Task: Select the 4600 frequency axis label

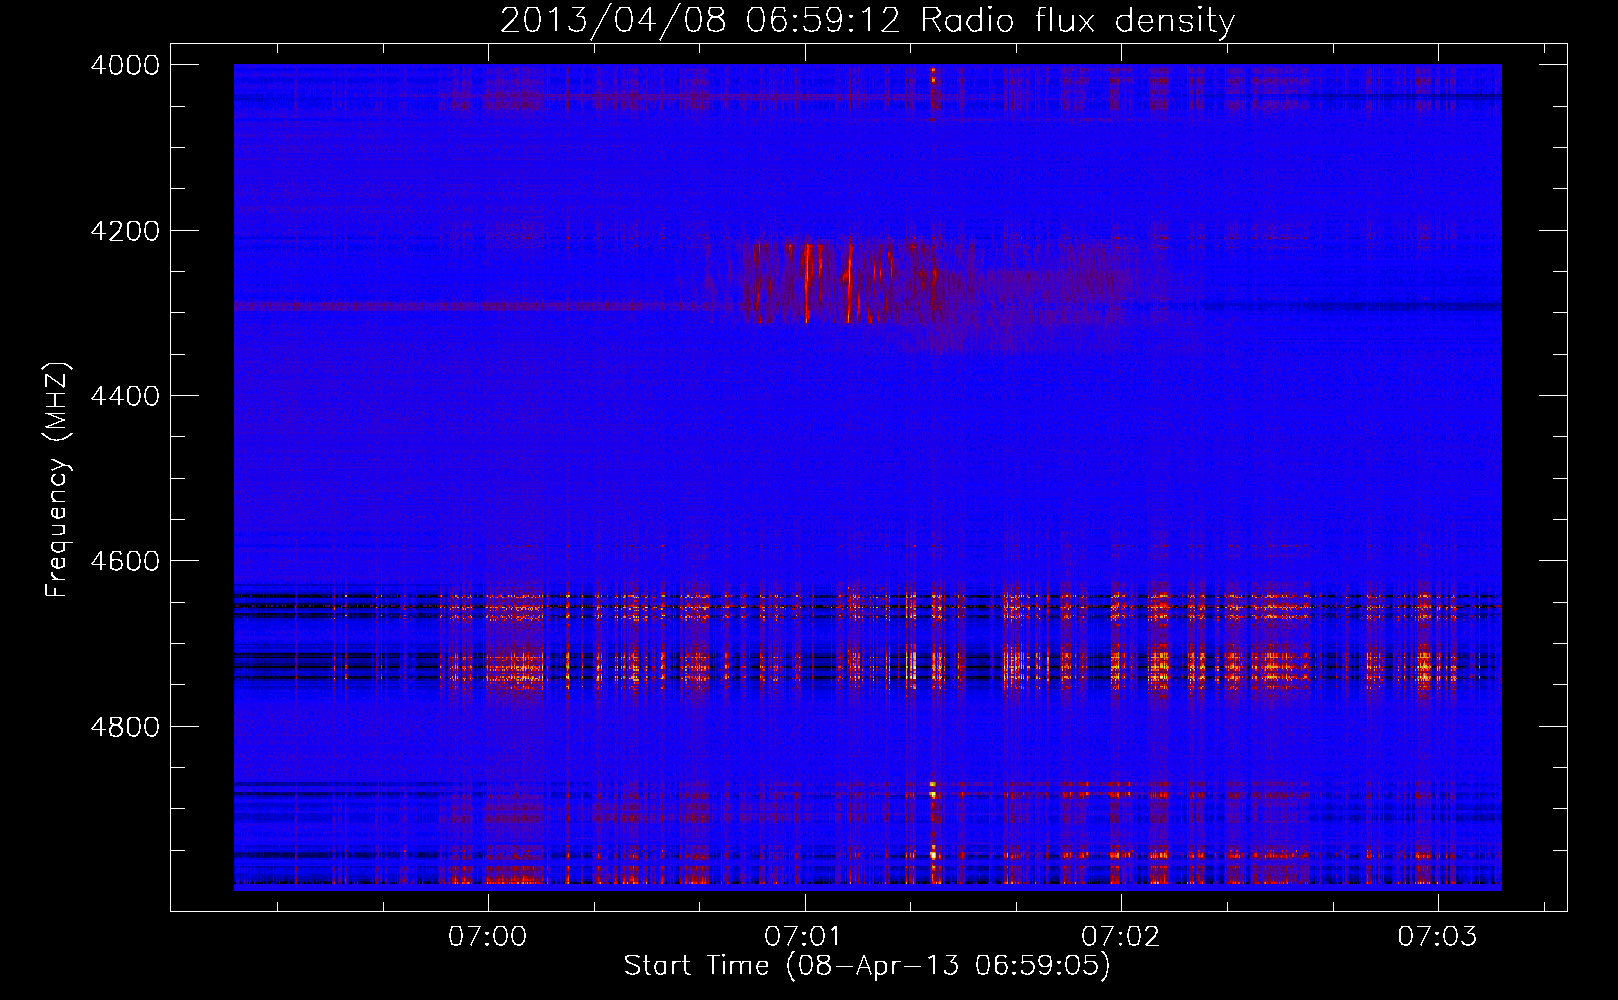Action: pyautogui.click(x=125, y=561)
